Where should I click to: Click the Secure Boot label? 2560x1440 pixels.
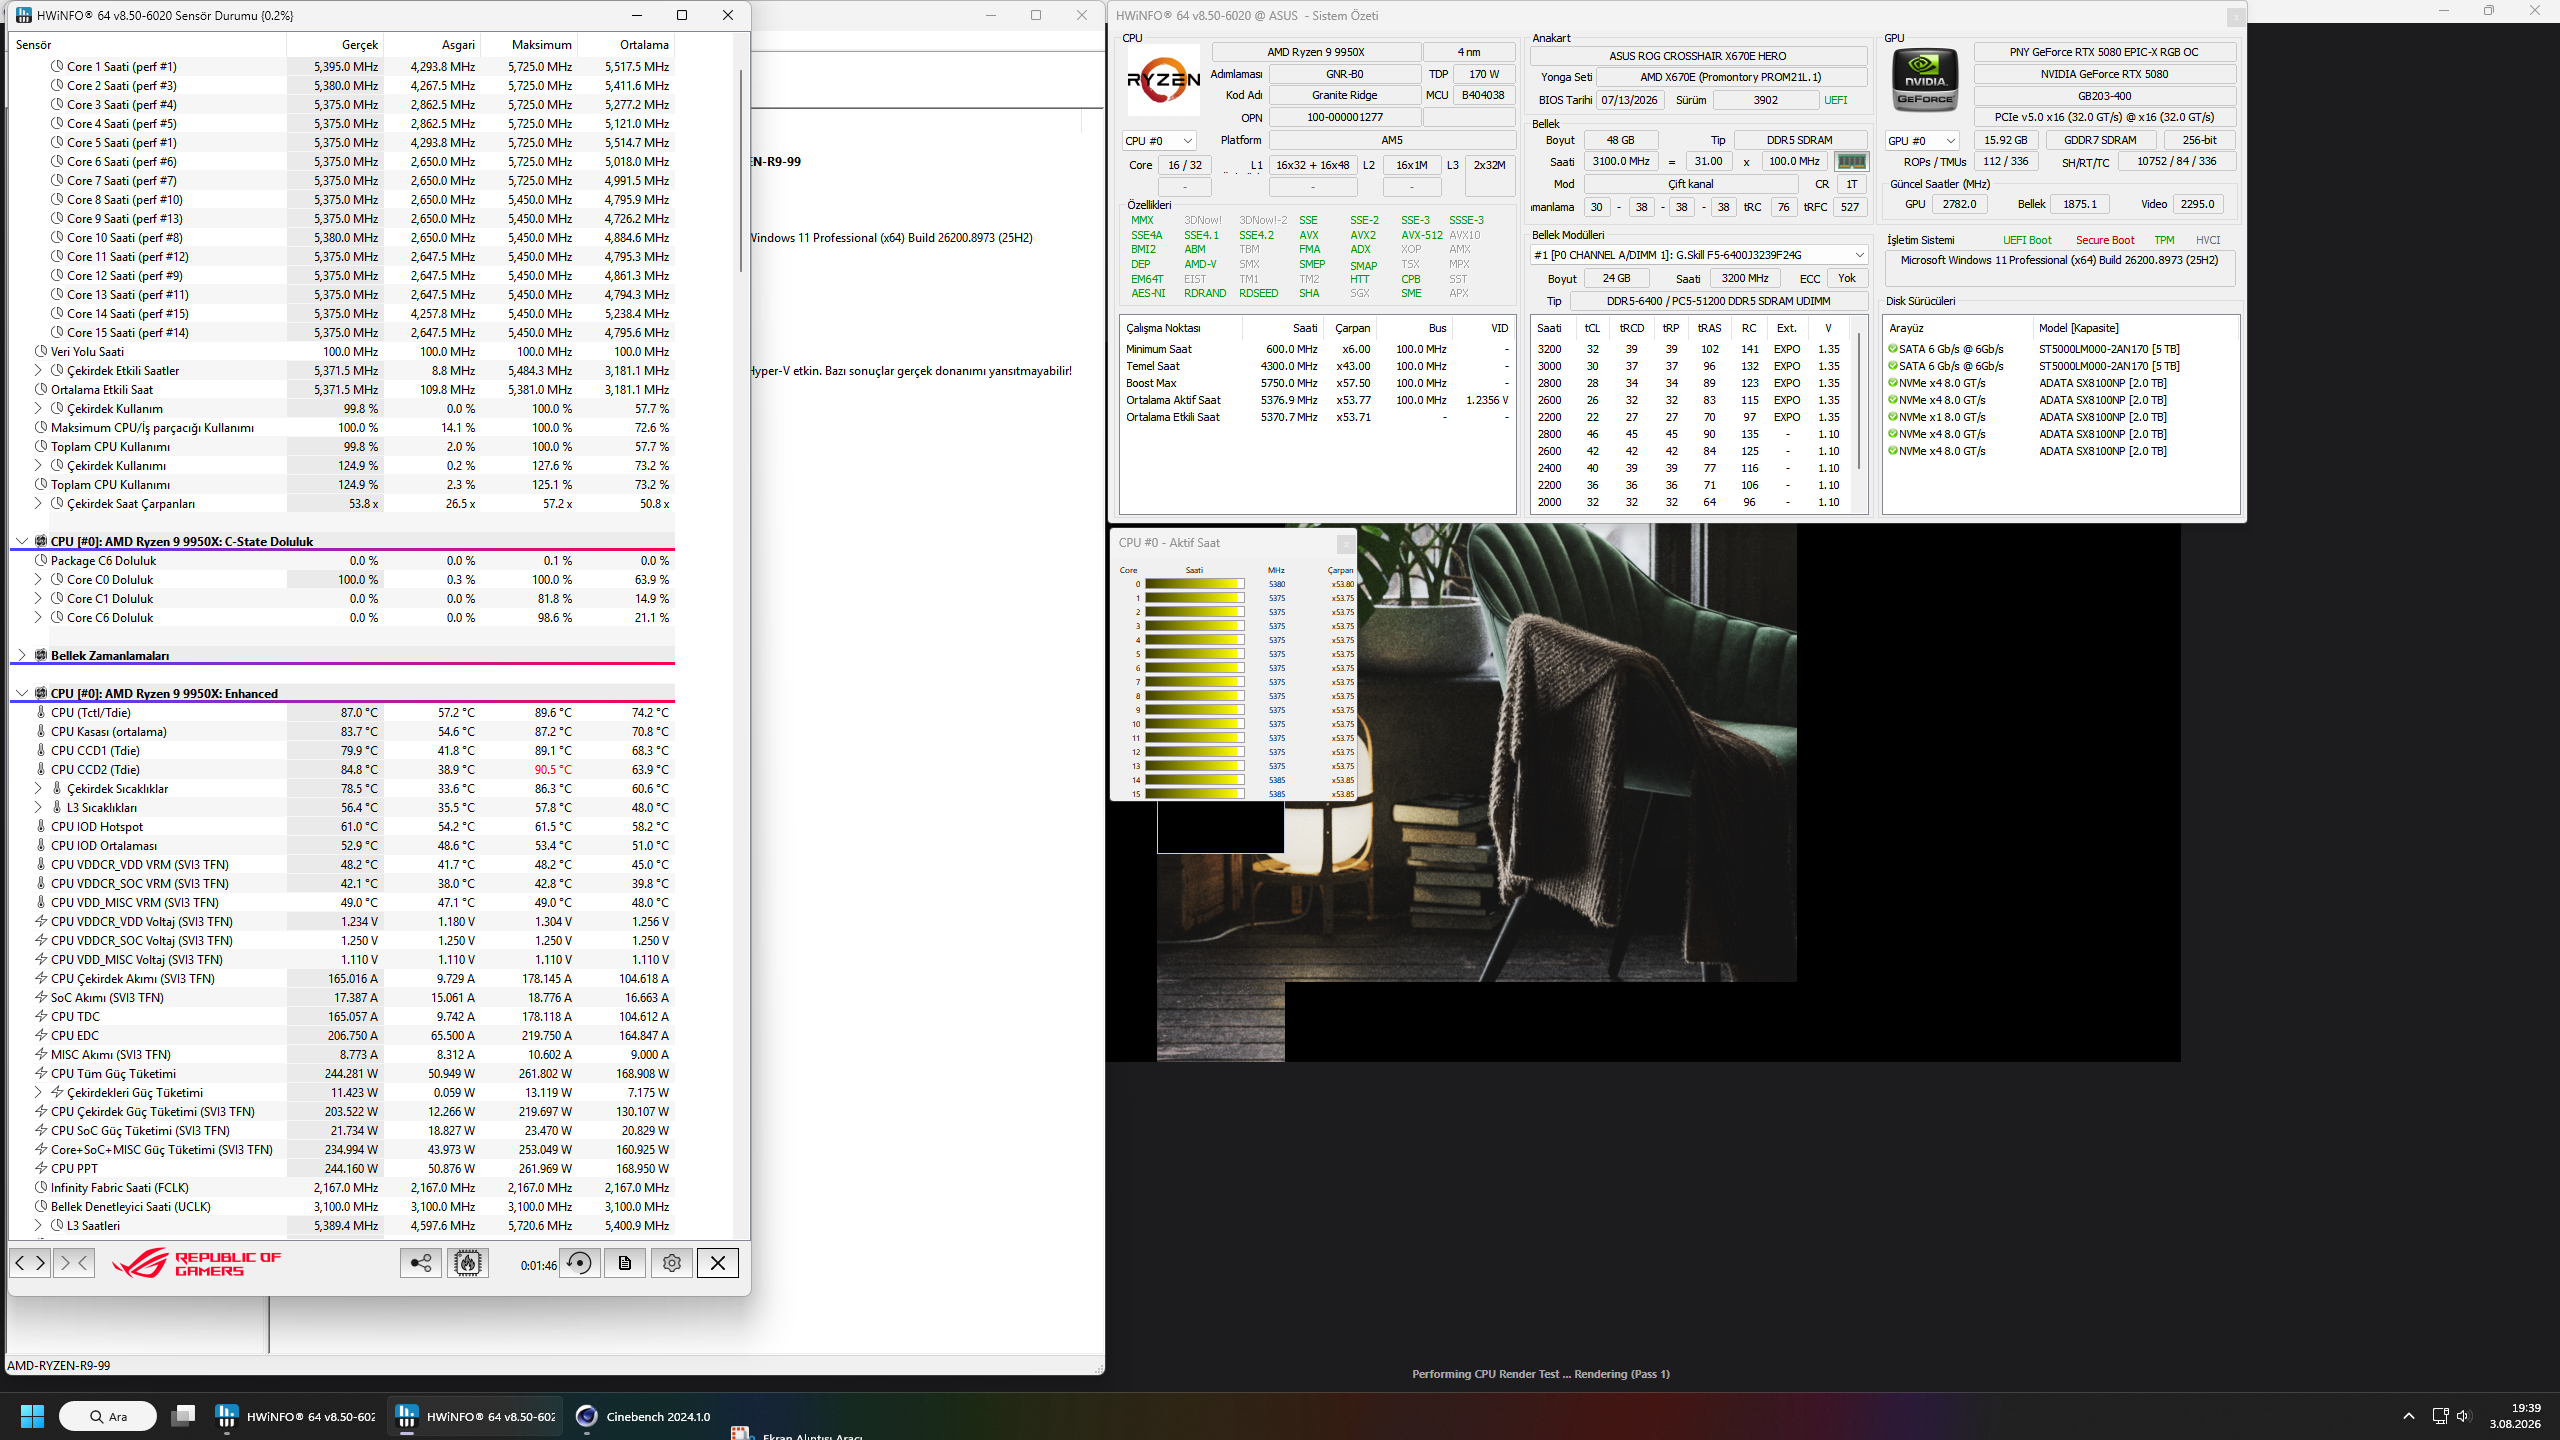[x=2104, y=240]
